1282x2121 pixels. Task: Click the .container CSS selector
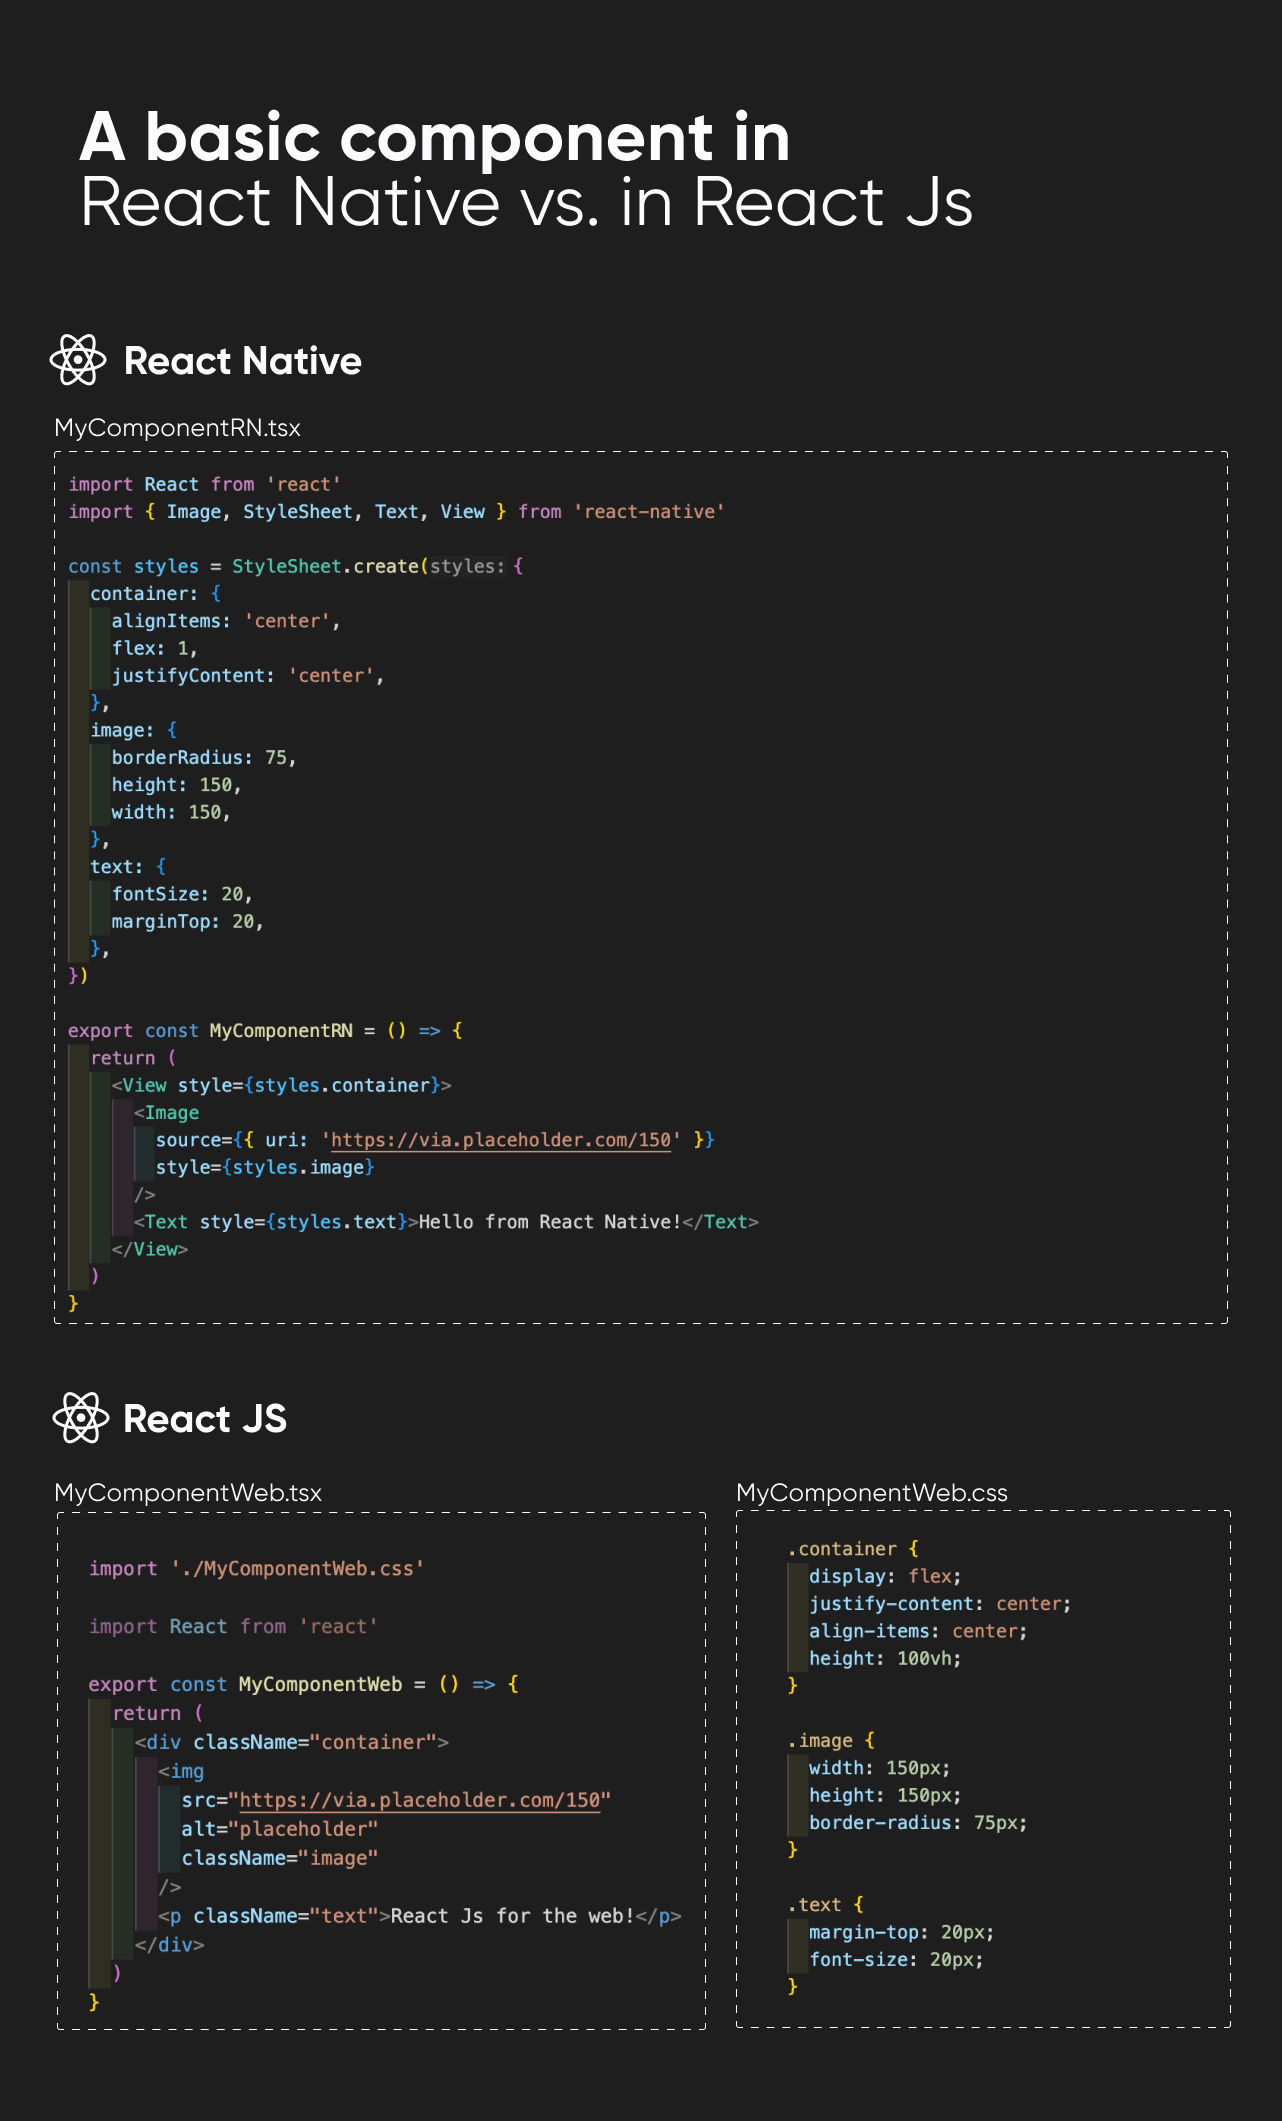tap(842, 1549)
